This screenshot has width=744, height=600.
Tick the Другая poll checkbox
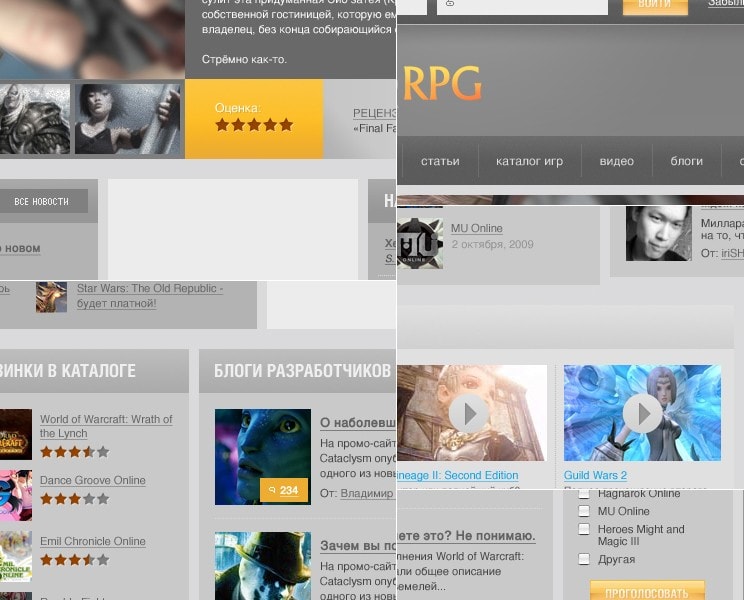pos(584,559)
